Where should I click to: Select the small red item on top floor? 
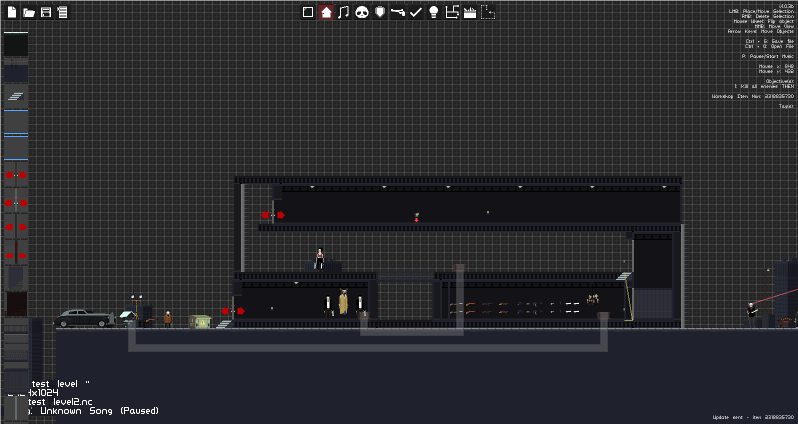point(416,217)
